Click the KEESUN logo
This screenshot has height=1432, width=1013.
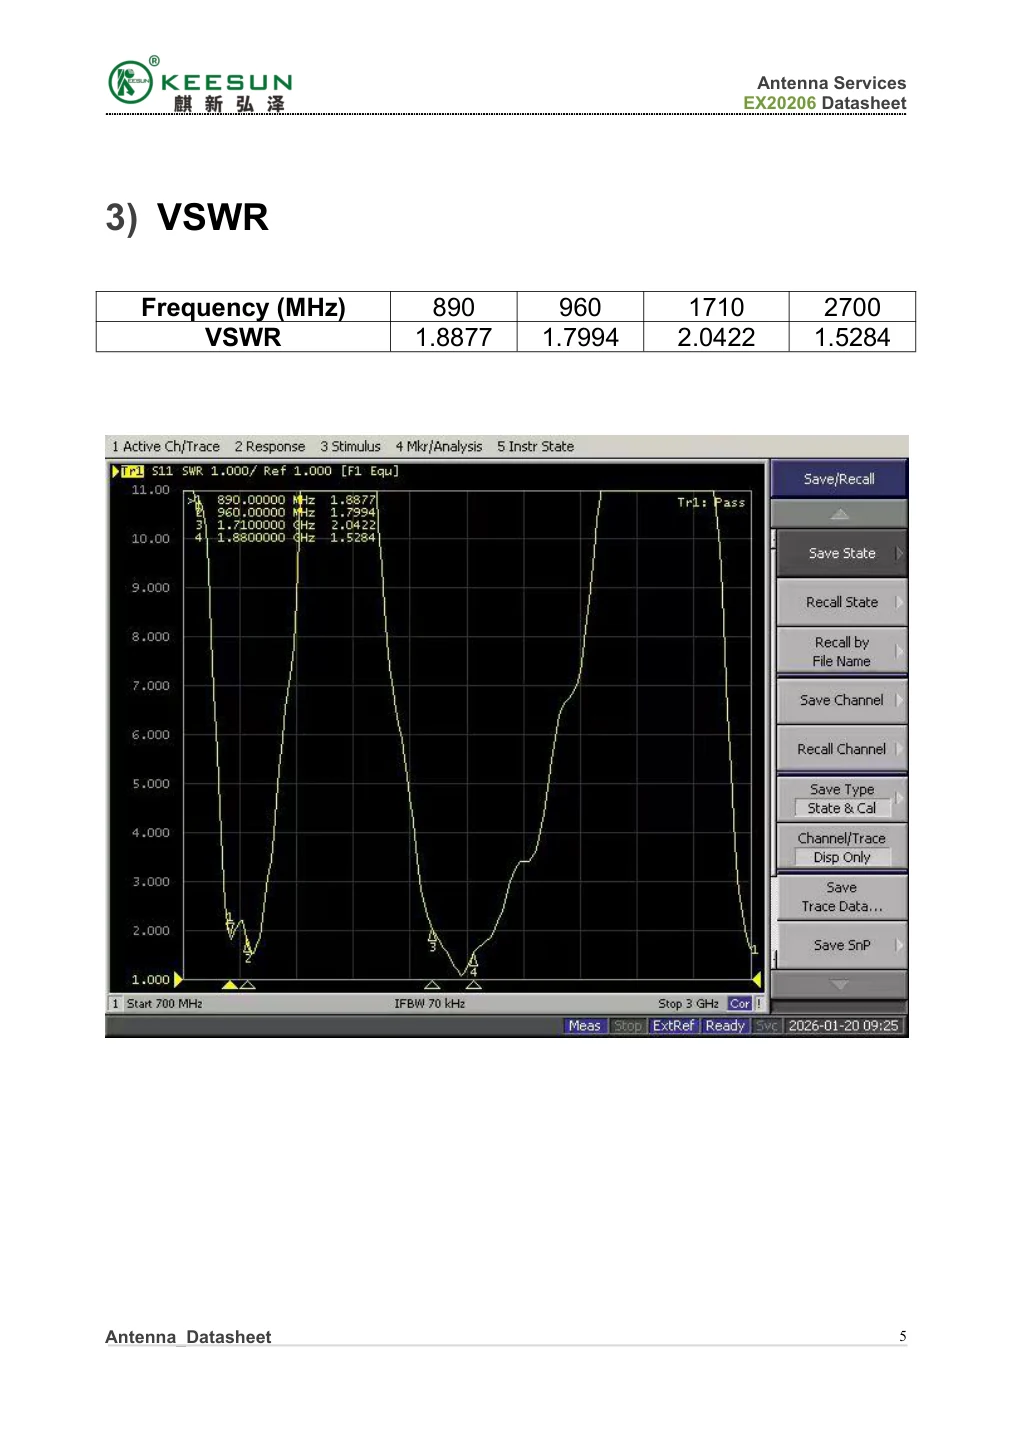point(200,84)
